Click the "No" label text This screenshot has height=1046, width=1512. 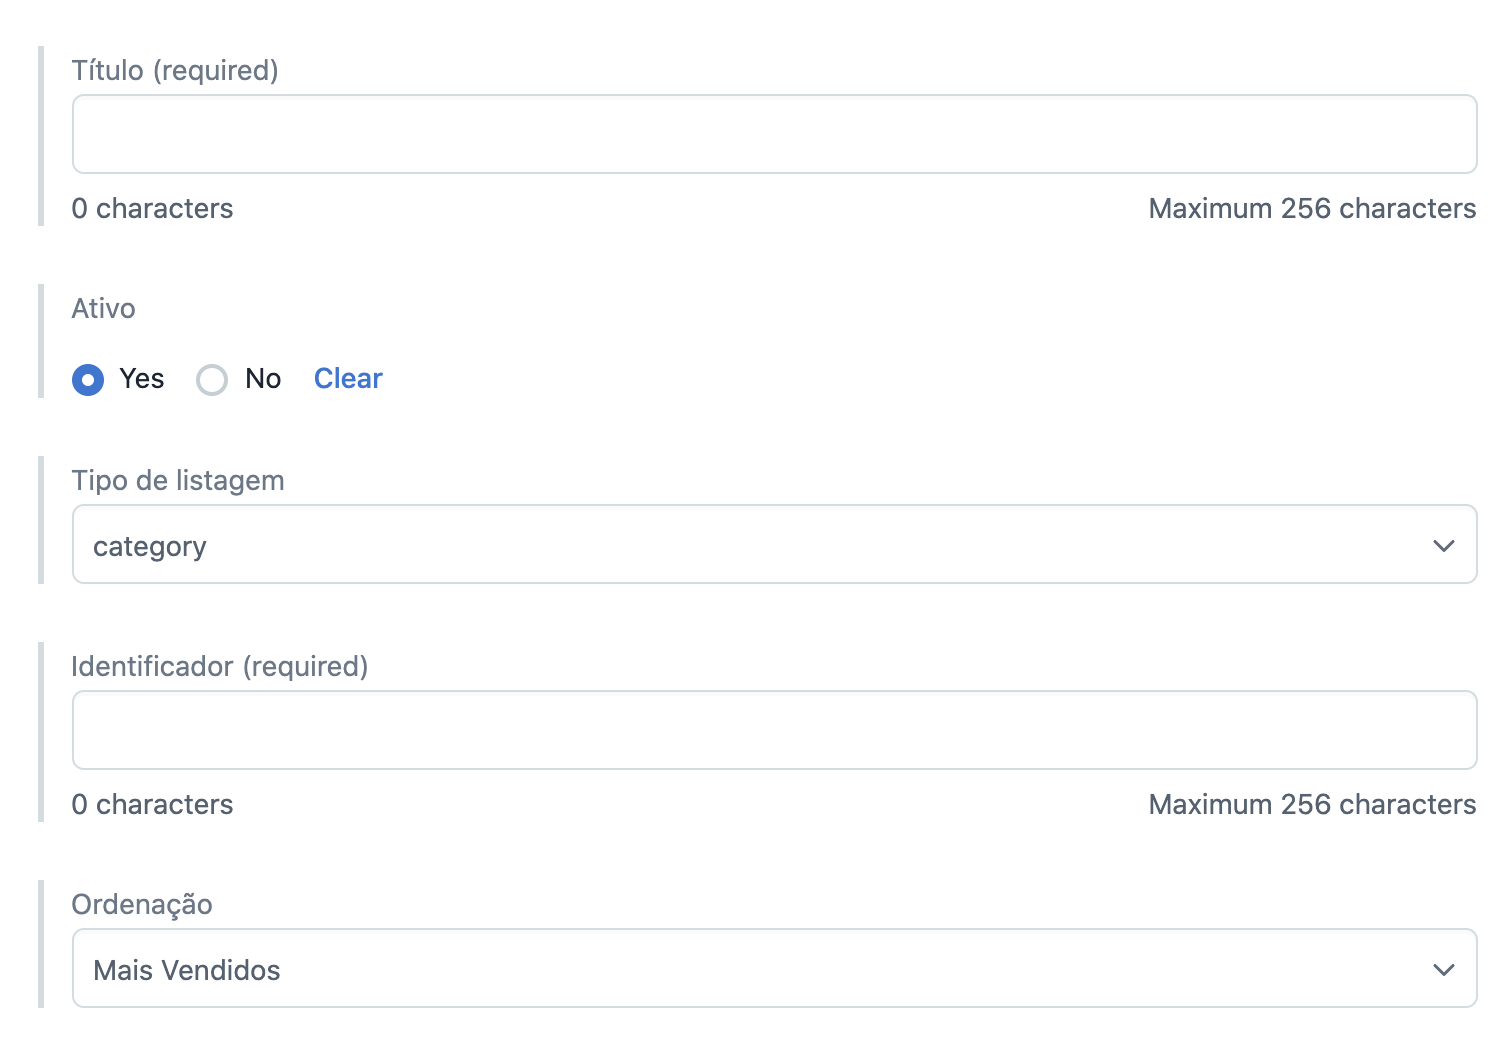click(263, 379)
